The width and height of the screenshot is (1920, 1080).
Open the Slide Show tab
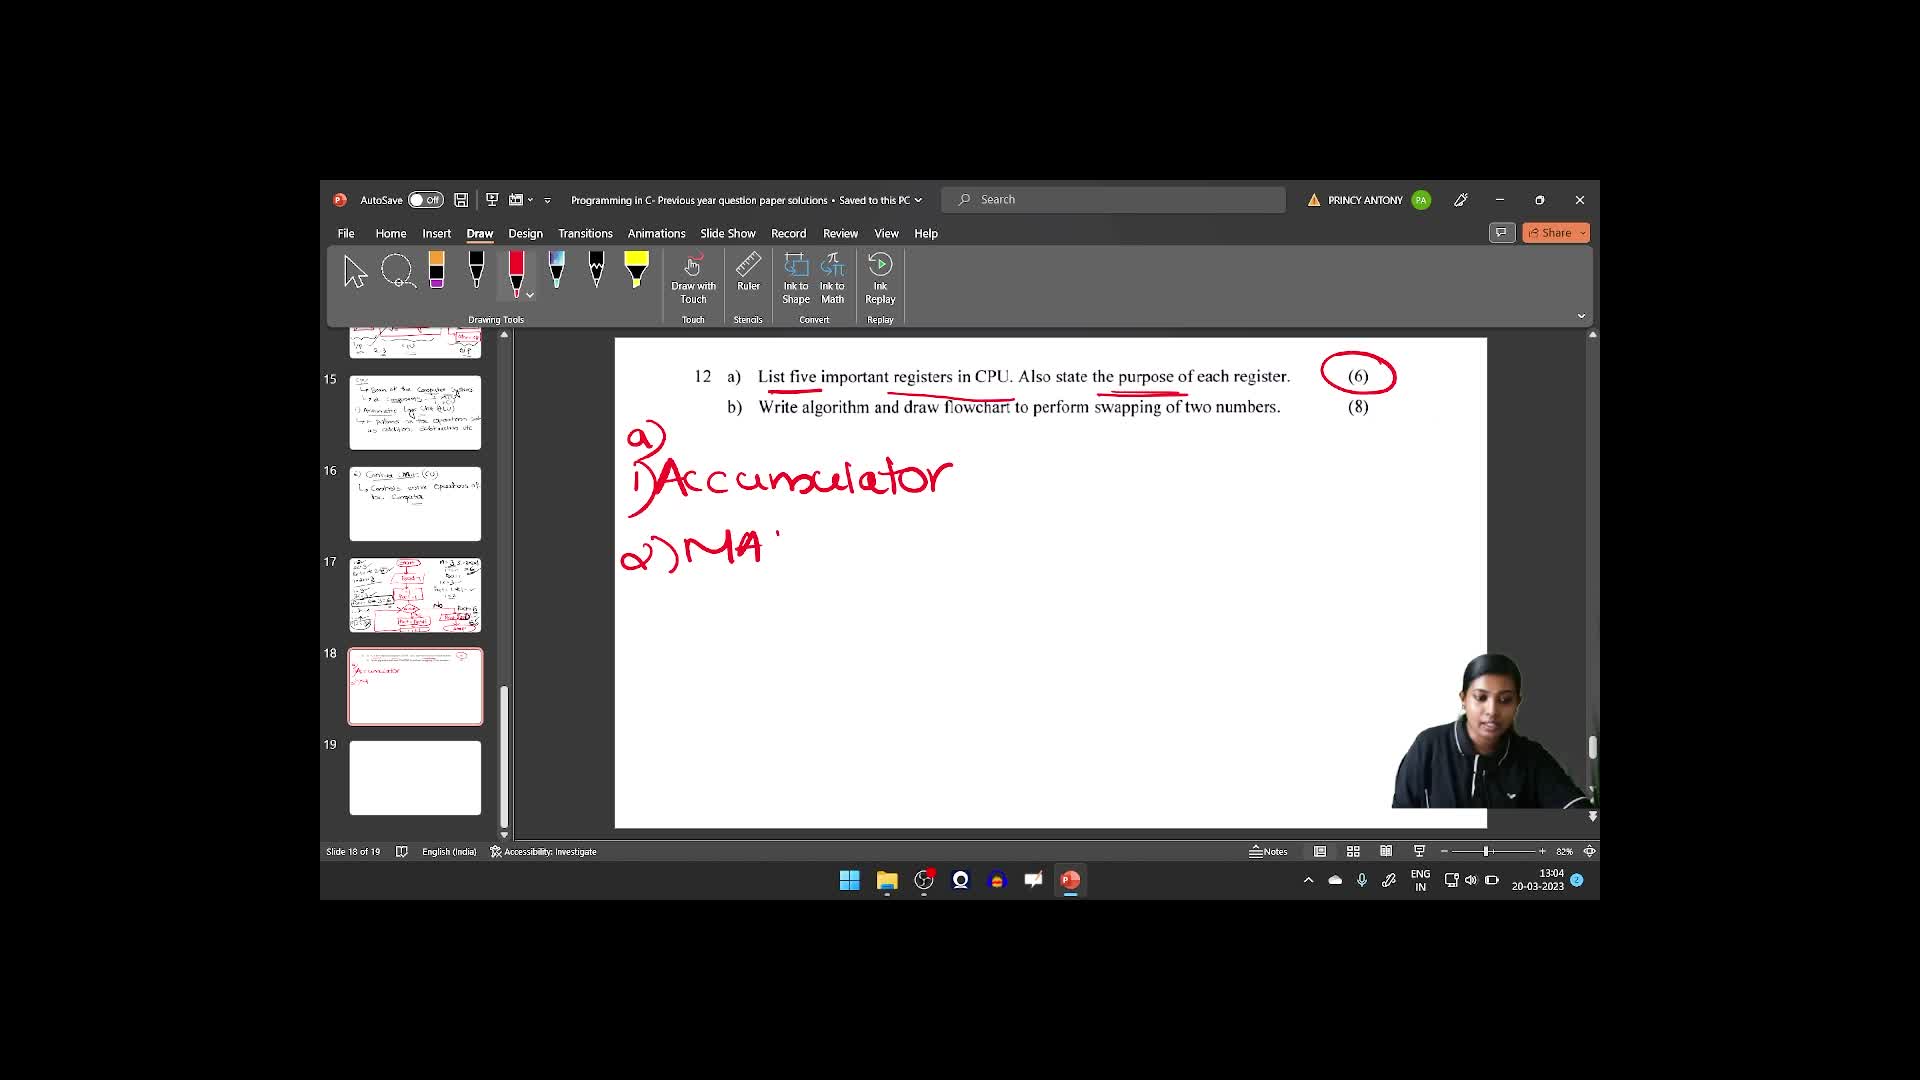click(x=727, y=233)
